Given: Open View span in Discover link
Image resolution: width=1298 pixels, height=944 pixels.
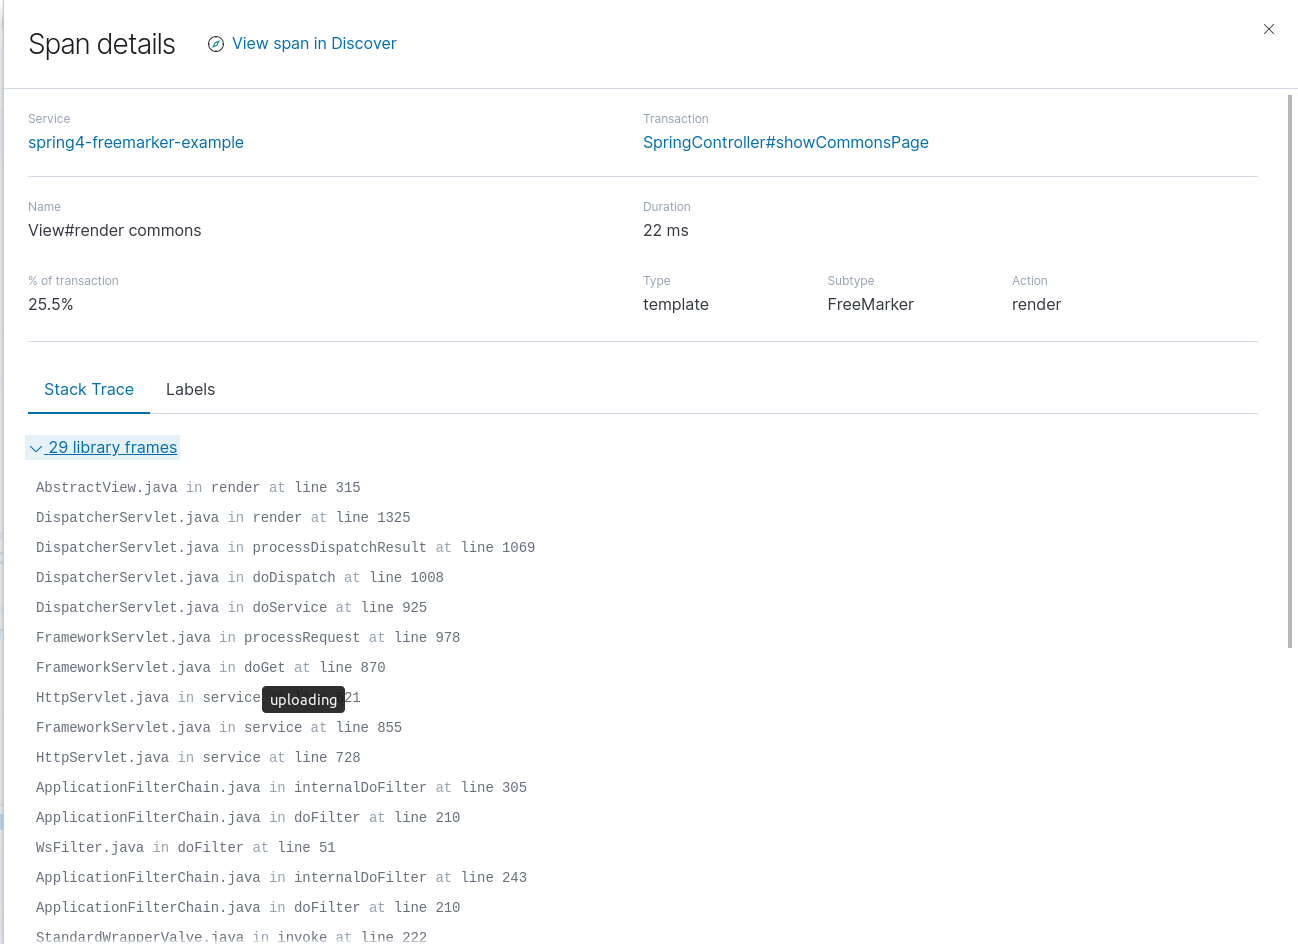Looking at the screenshot, I should coord(314,44).
